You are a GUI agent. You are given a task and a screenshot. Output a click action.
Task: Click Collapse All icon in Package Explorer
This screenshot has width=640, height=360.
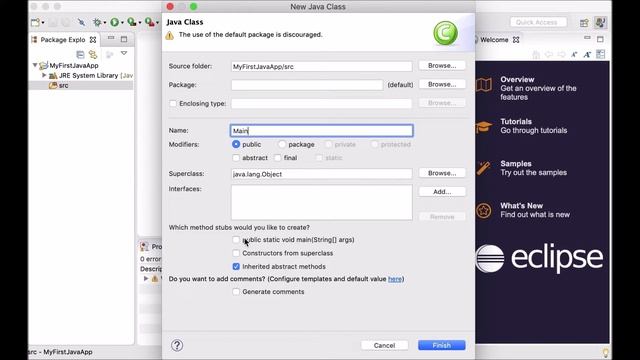point(80,54)
